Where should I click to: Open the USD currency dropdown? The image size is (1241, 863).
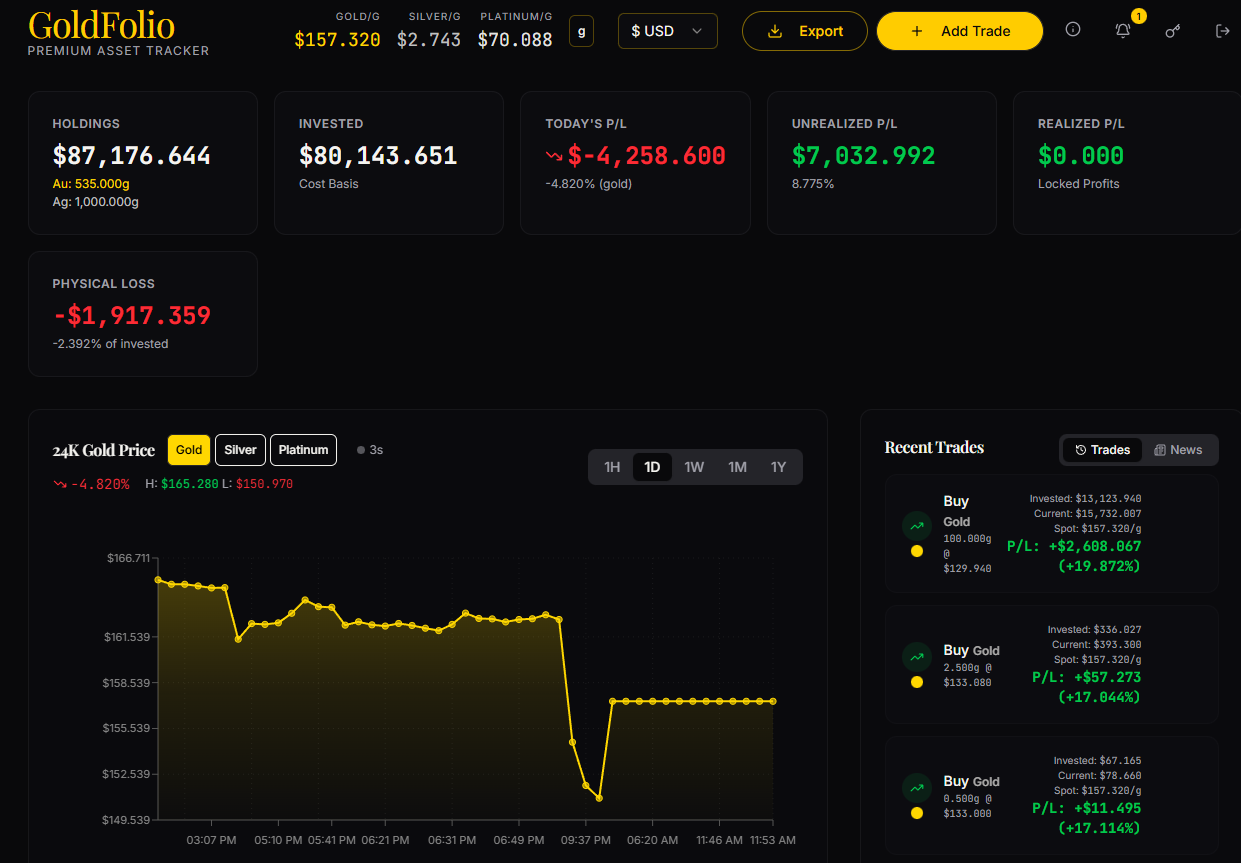(x=668, y=31)
